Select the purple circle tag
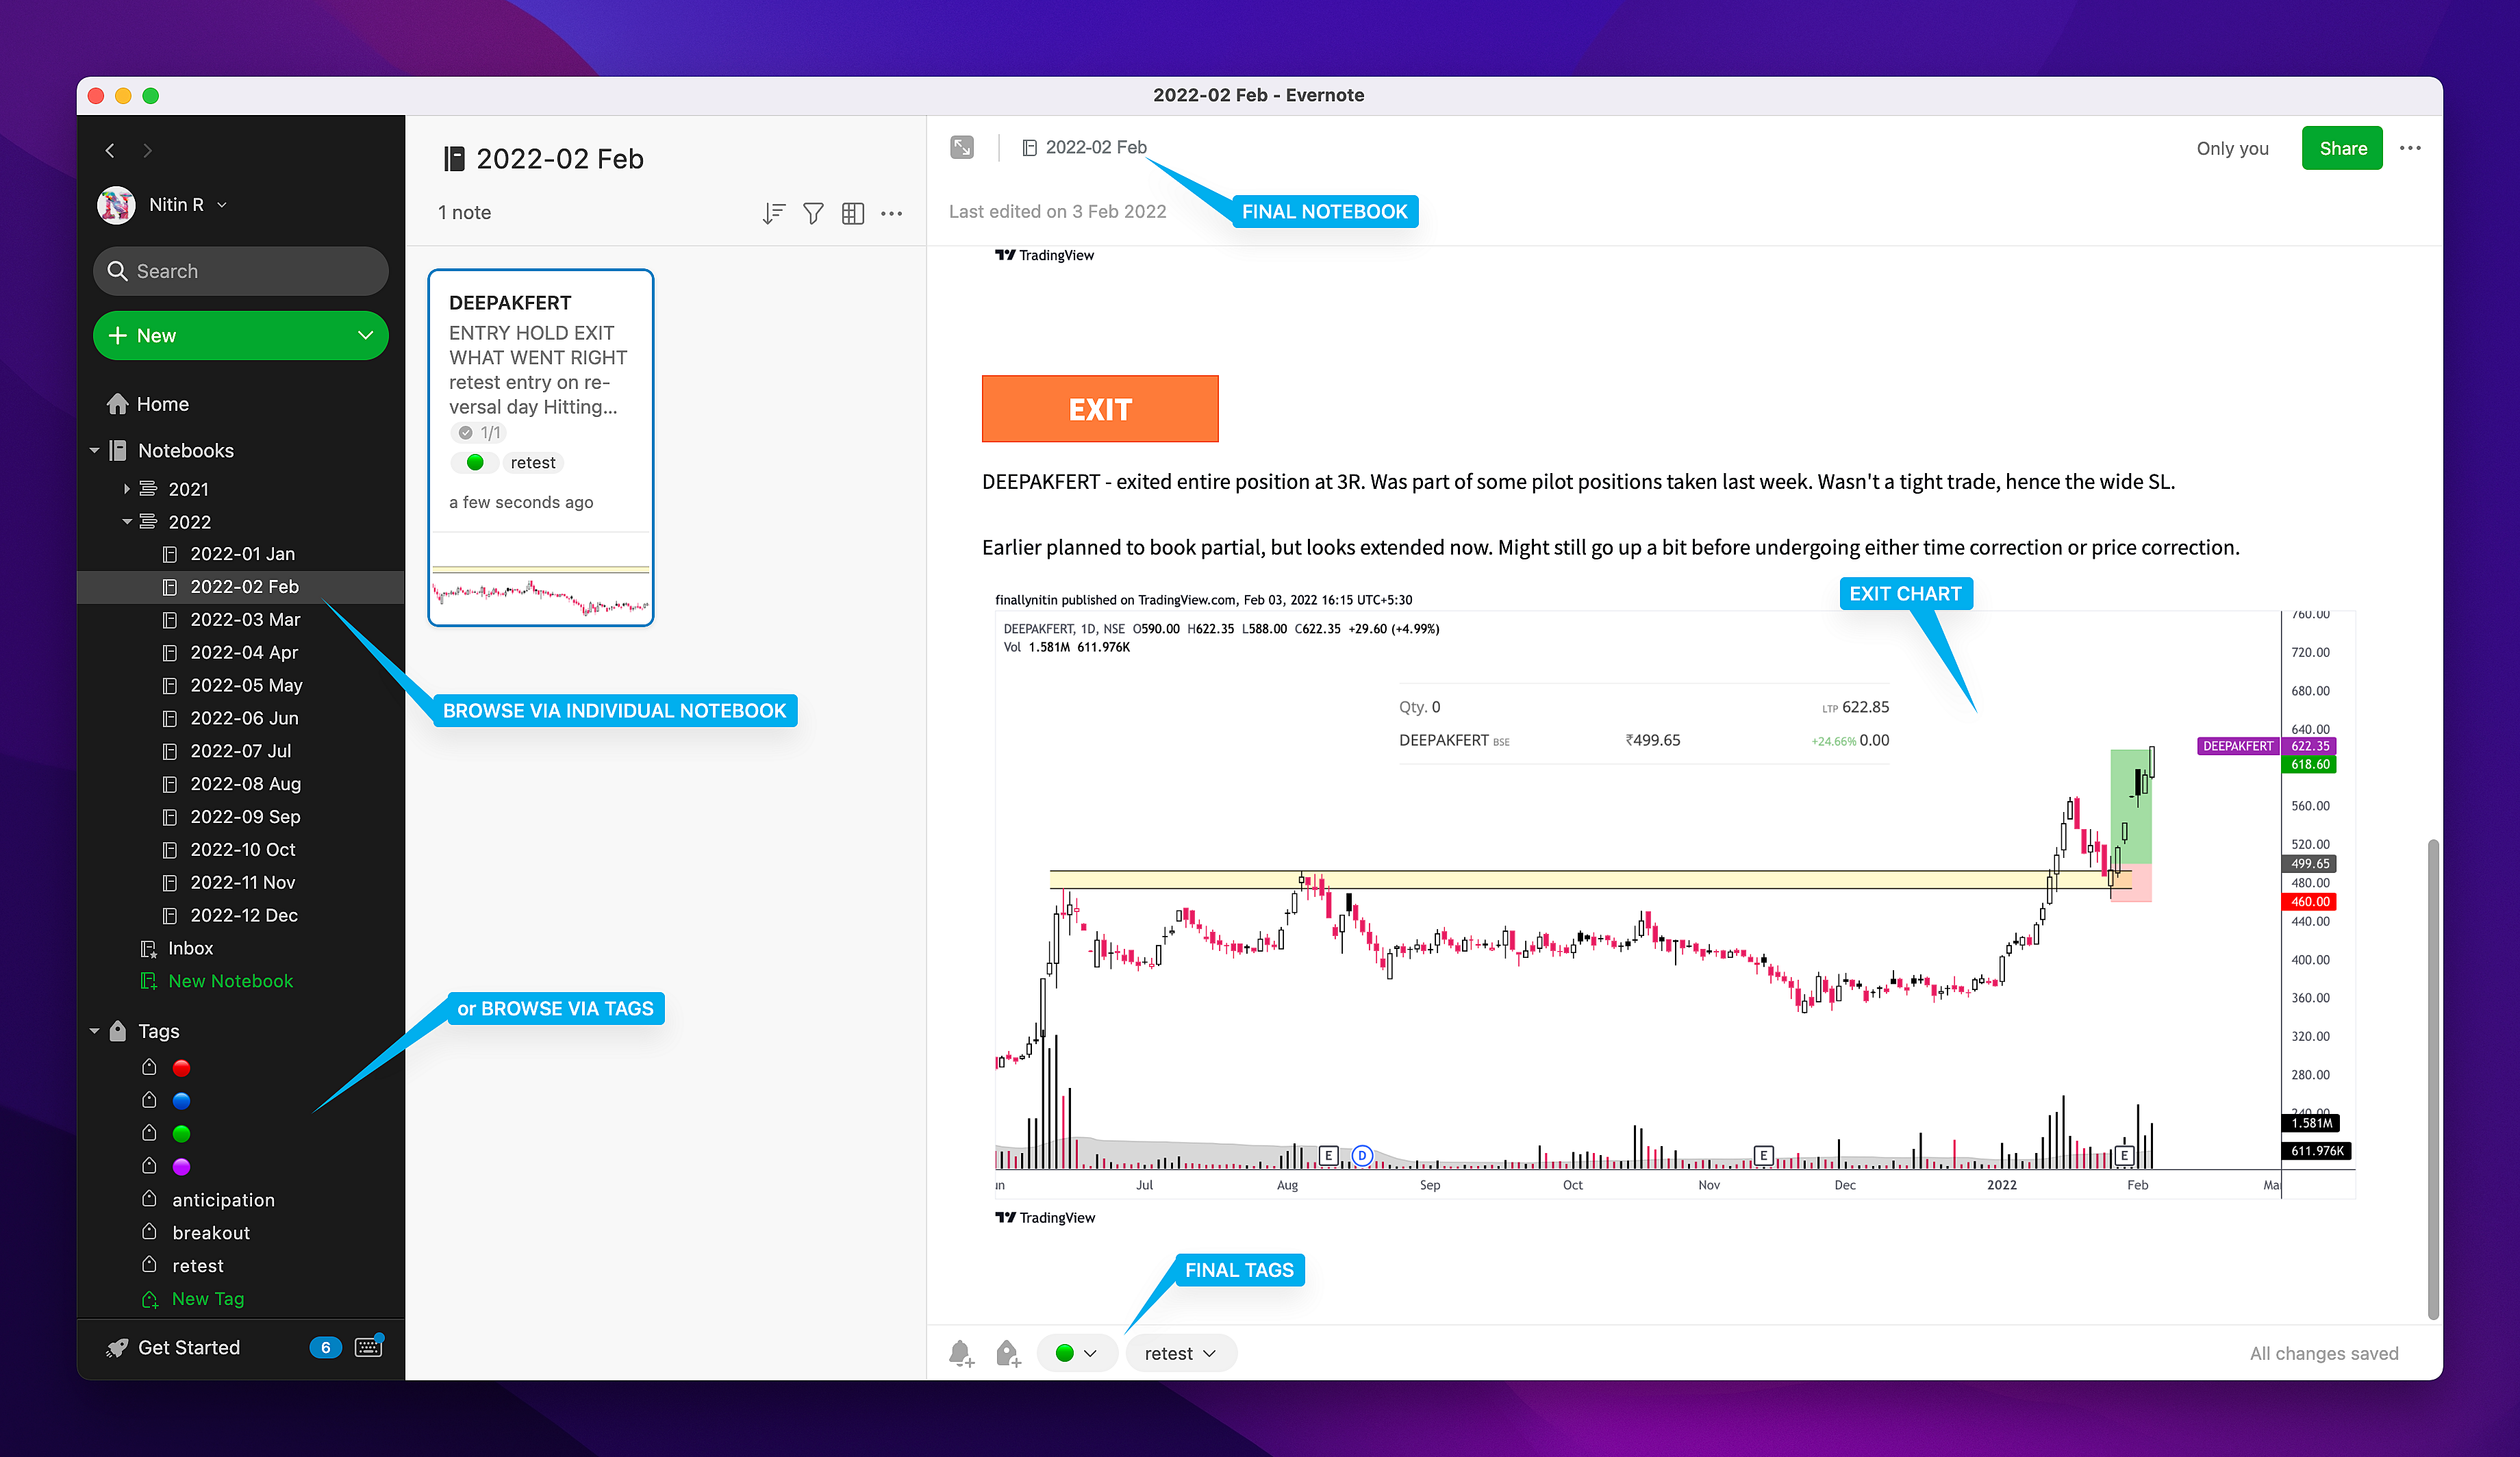Screen dimensions: 2520x1457 coord(181,1166)
